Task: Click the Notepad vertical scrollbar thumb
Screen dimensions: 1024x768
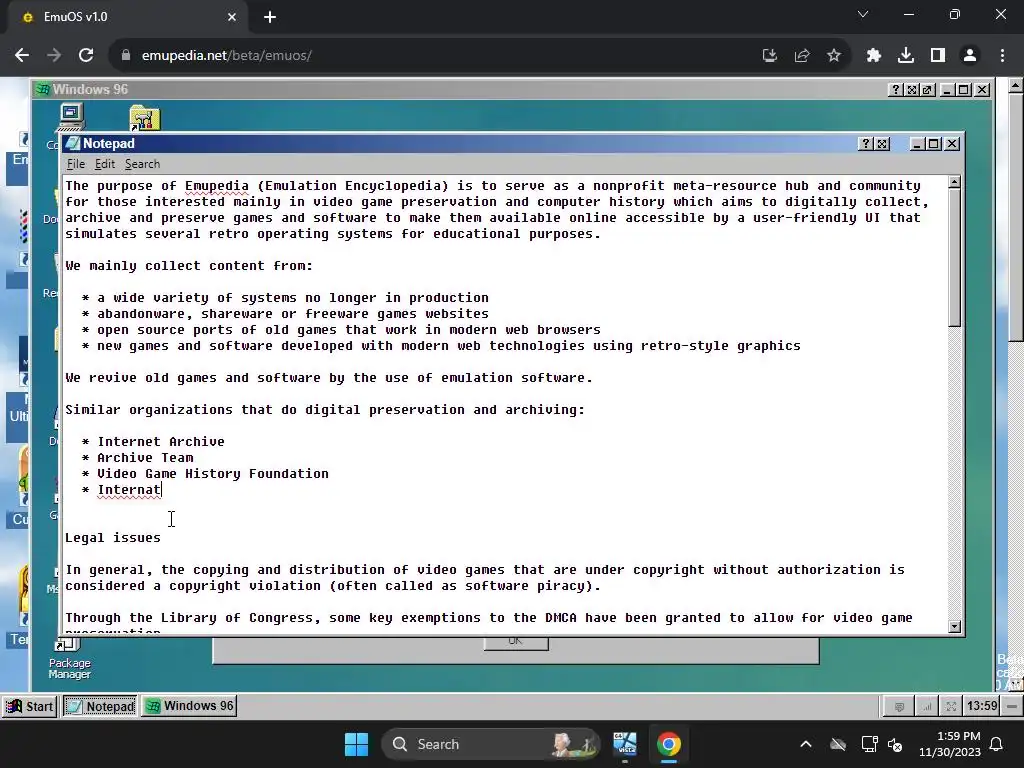Action: coord(954,258)
